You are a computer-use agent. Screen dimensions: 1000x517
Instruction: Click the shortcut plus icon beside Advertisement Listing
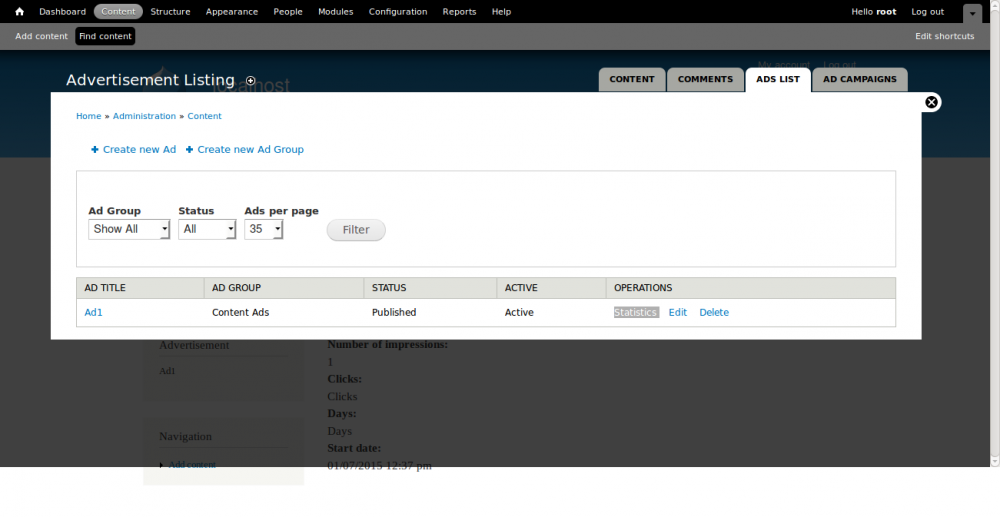pos(251,81)
